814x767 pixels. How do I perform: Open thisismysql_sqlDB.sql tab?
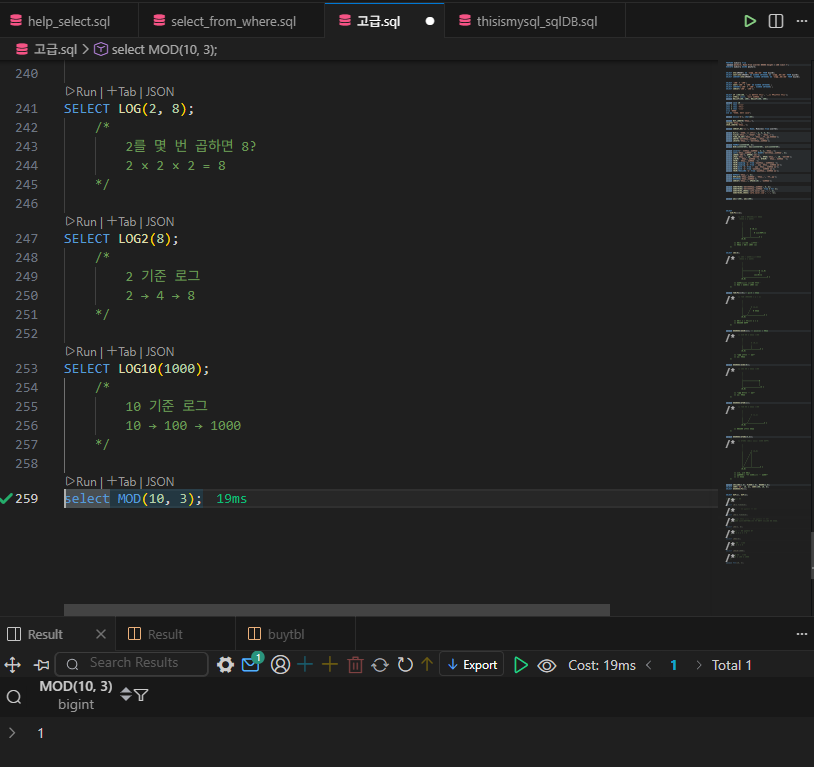[537, 21]
